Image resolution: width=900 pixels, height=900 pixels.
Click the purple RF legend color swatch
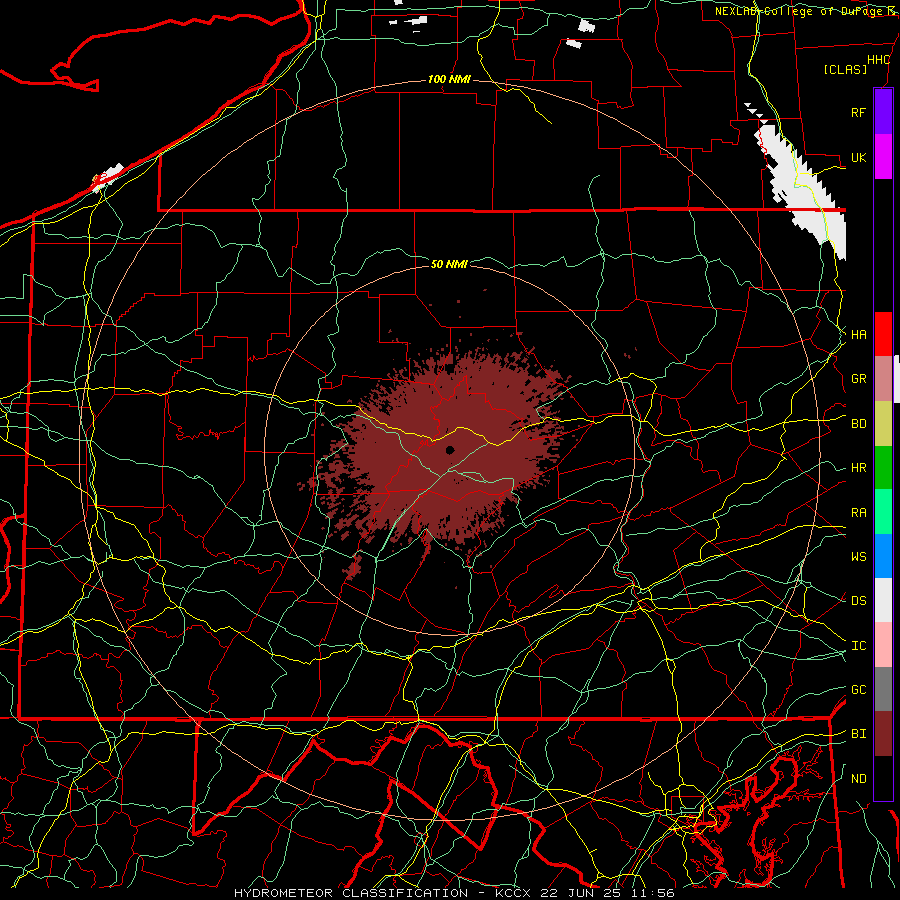(883, 112)
